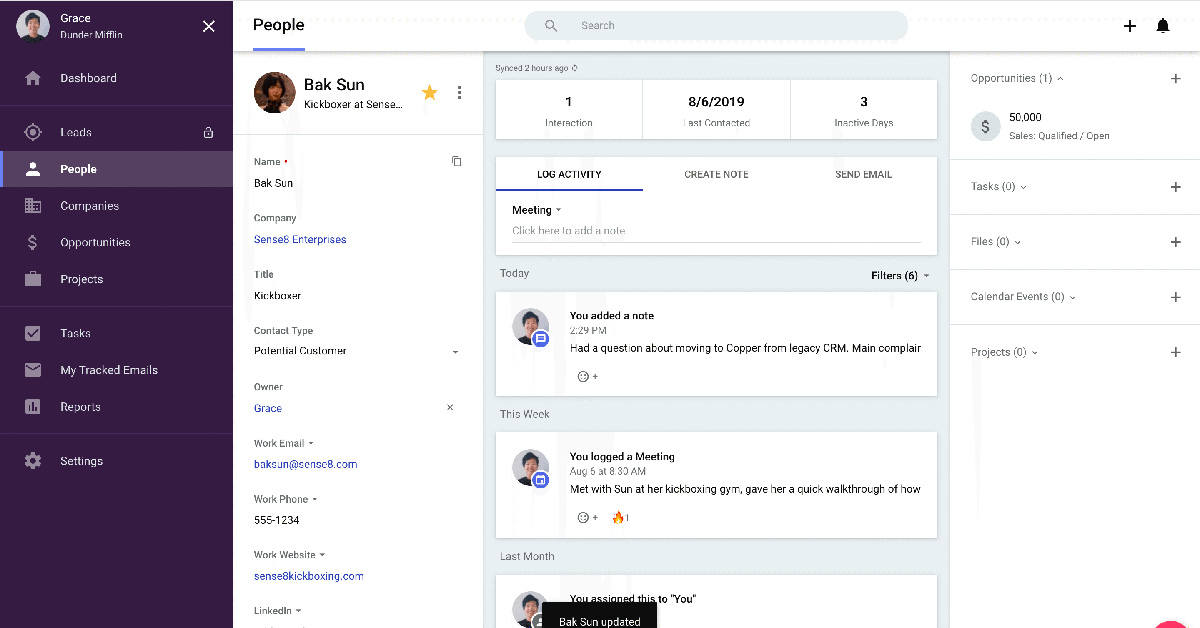Click the sync refresh icon
The height and width of the screenshot is (628, 1200).
click(x=574, y=68)
